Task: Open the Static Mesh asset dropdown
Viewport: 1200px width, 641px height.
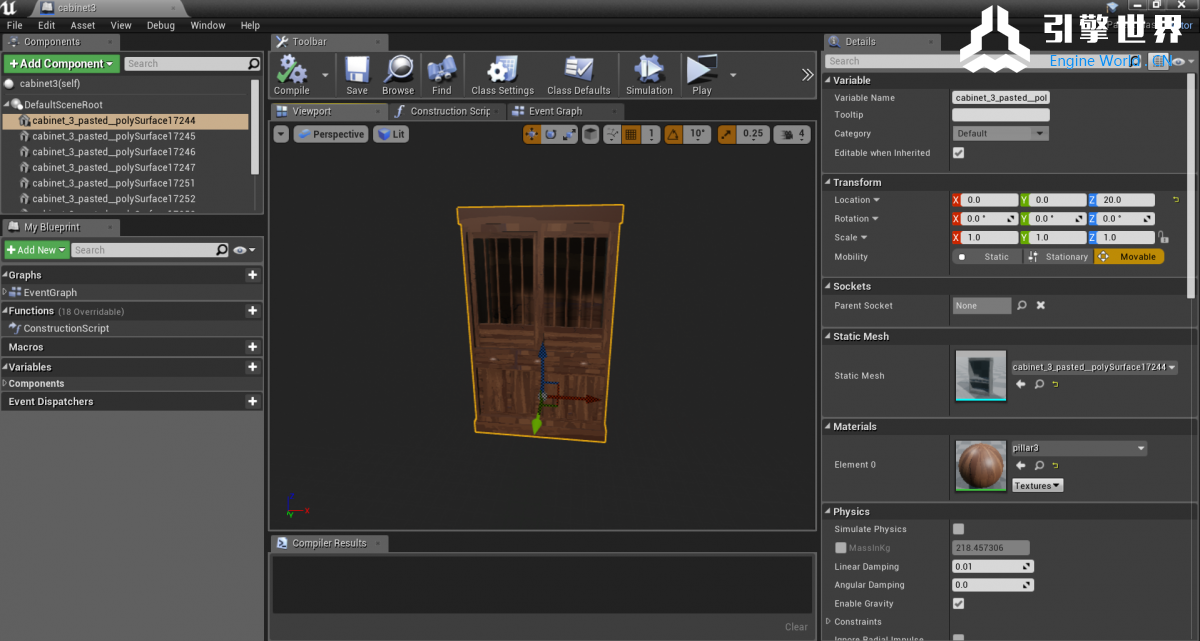Action: (x=1094, y=367)
